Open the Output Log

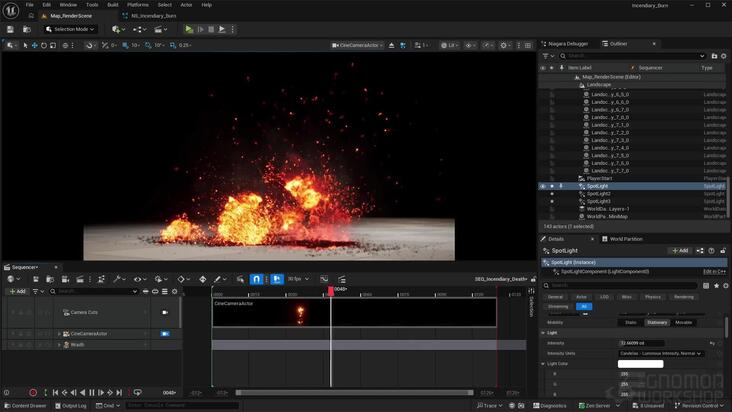point(70,405)
